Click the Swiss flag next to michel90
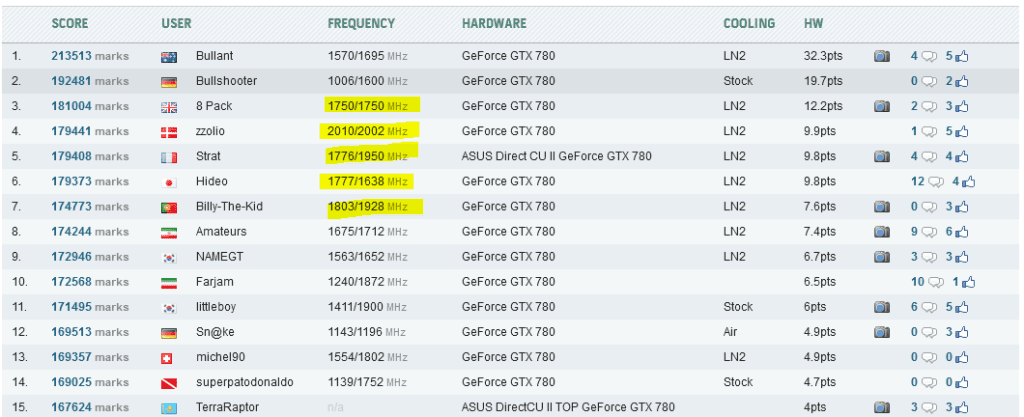 click(166, 358)
